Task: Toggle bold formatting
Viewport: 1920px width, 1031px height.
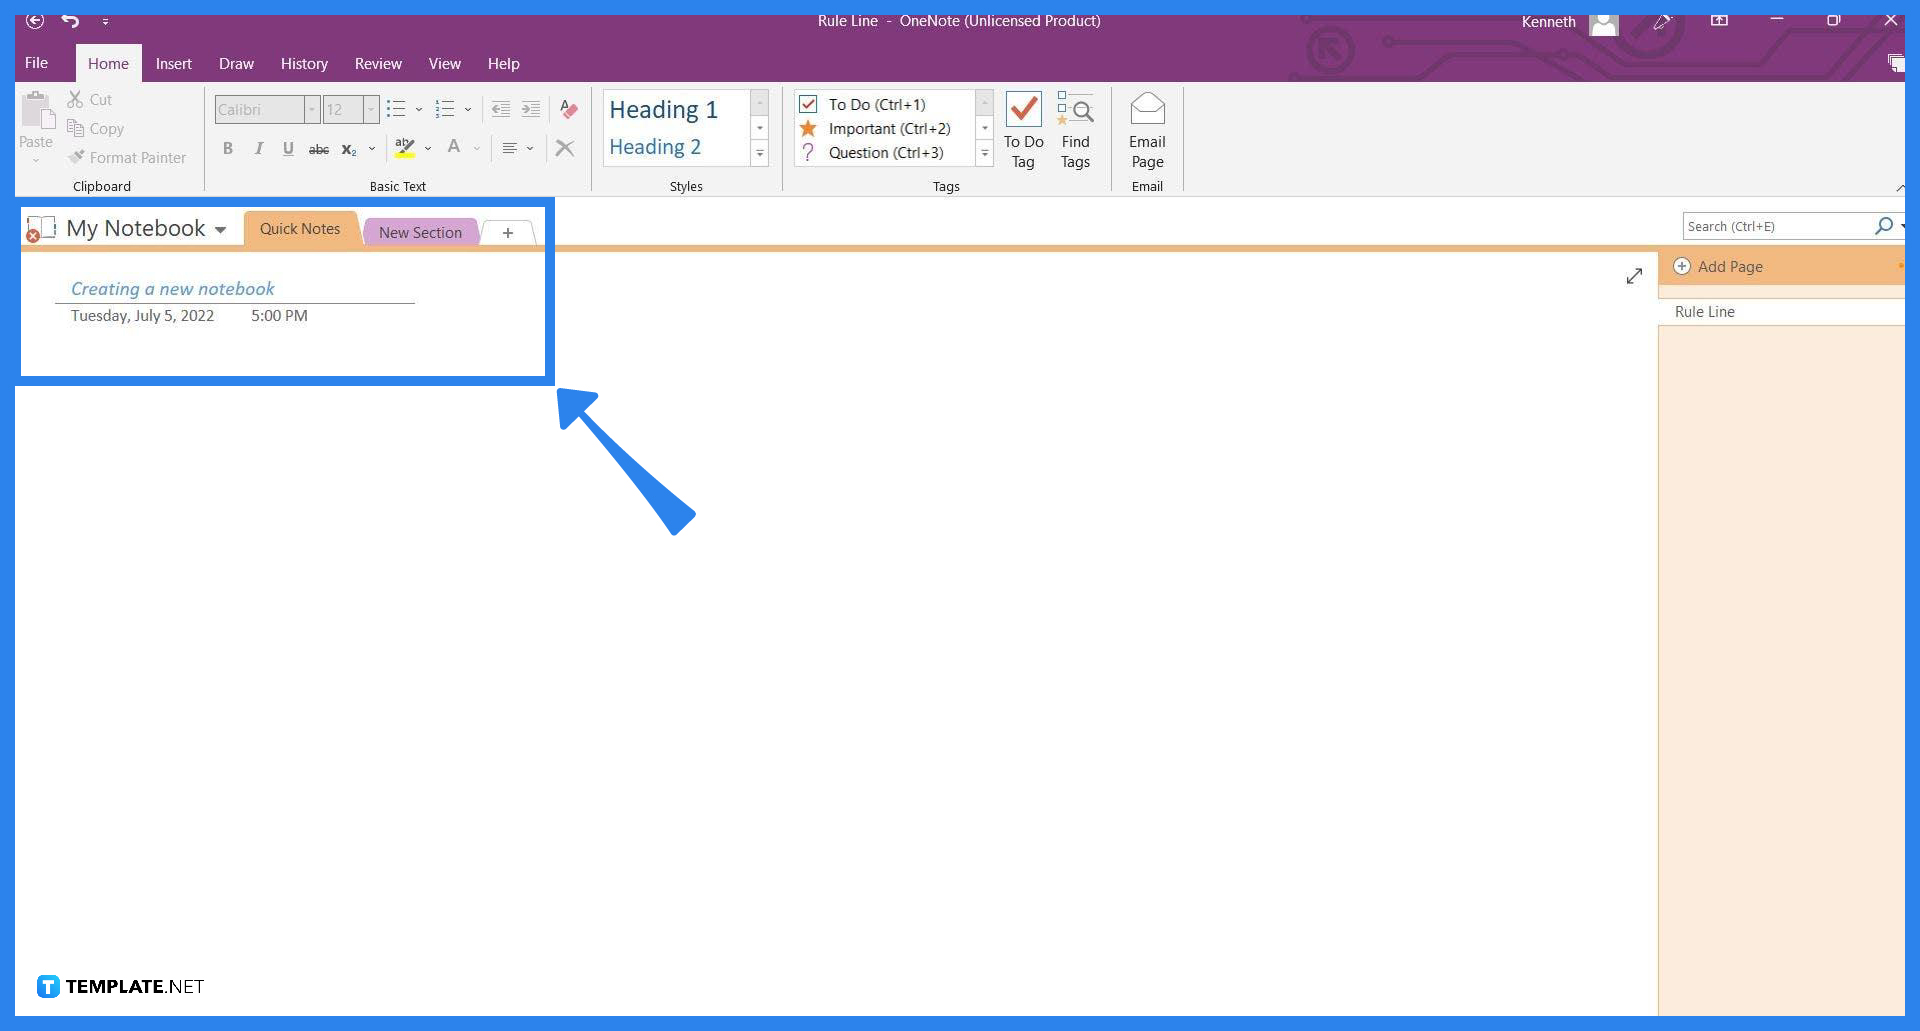Action: pos(227,148)
